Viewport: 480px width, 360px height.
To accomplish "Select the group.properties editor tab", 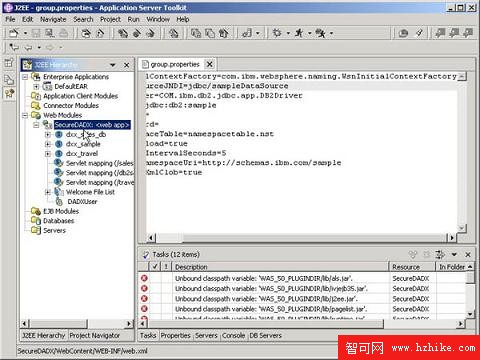I will 175,64.
